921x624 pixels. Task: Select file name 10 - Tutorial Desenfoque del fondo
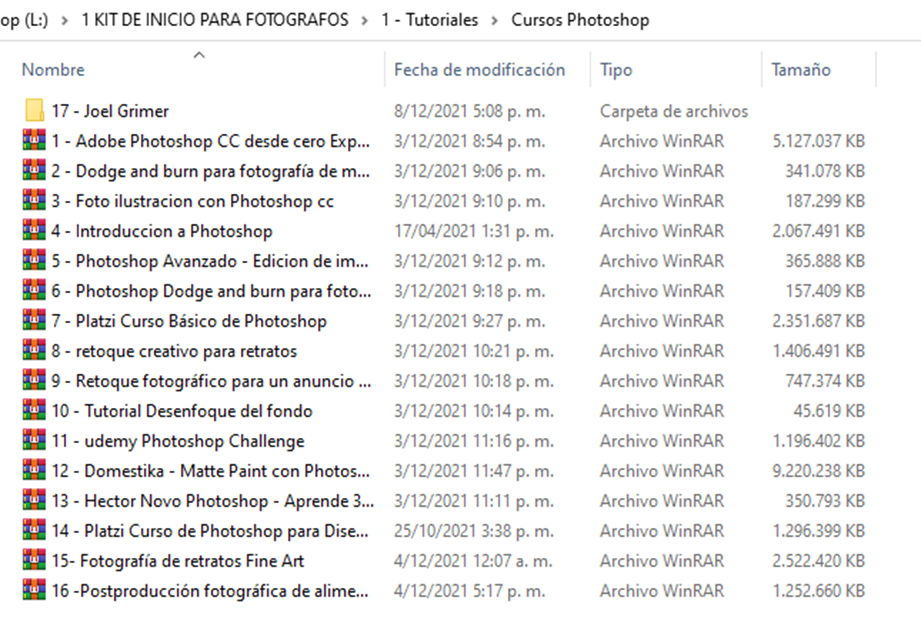182,411
